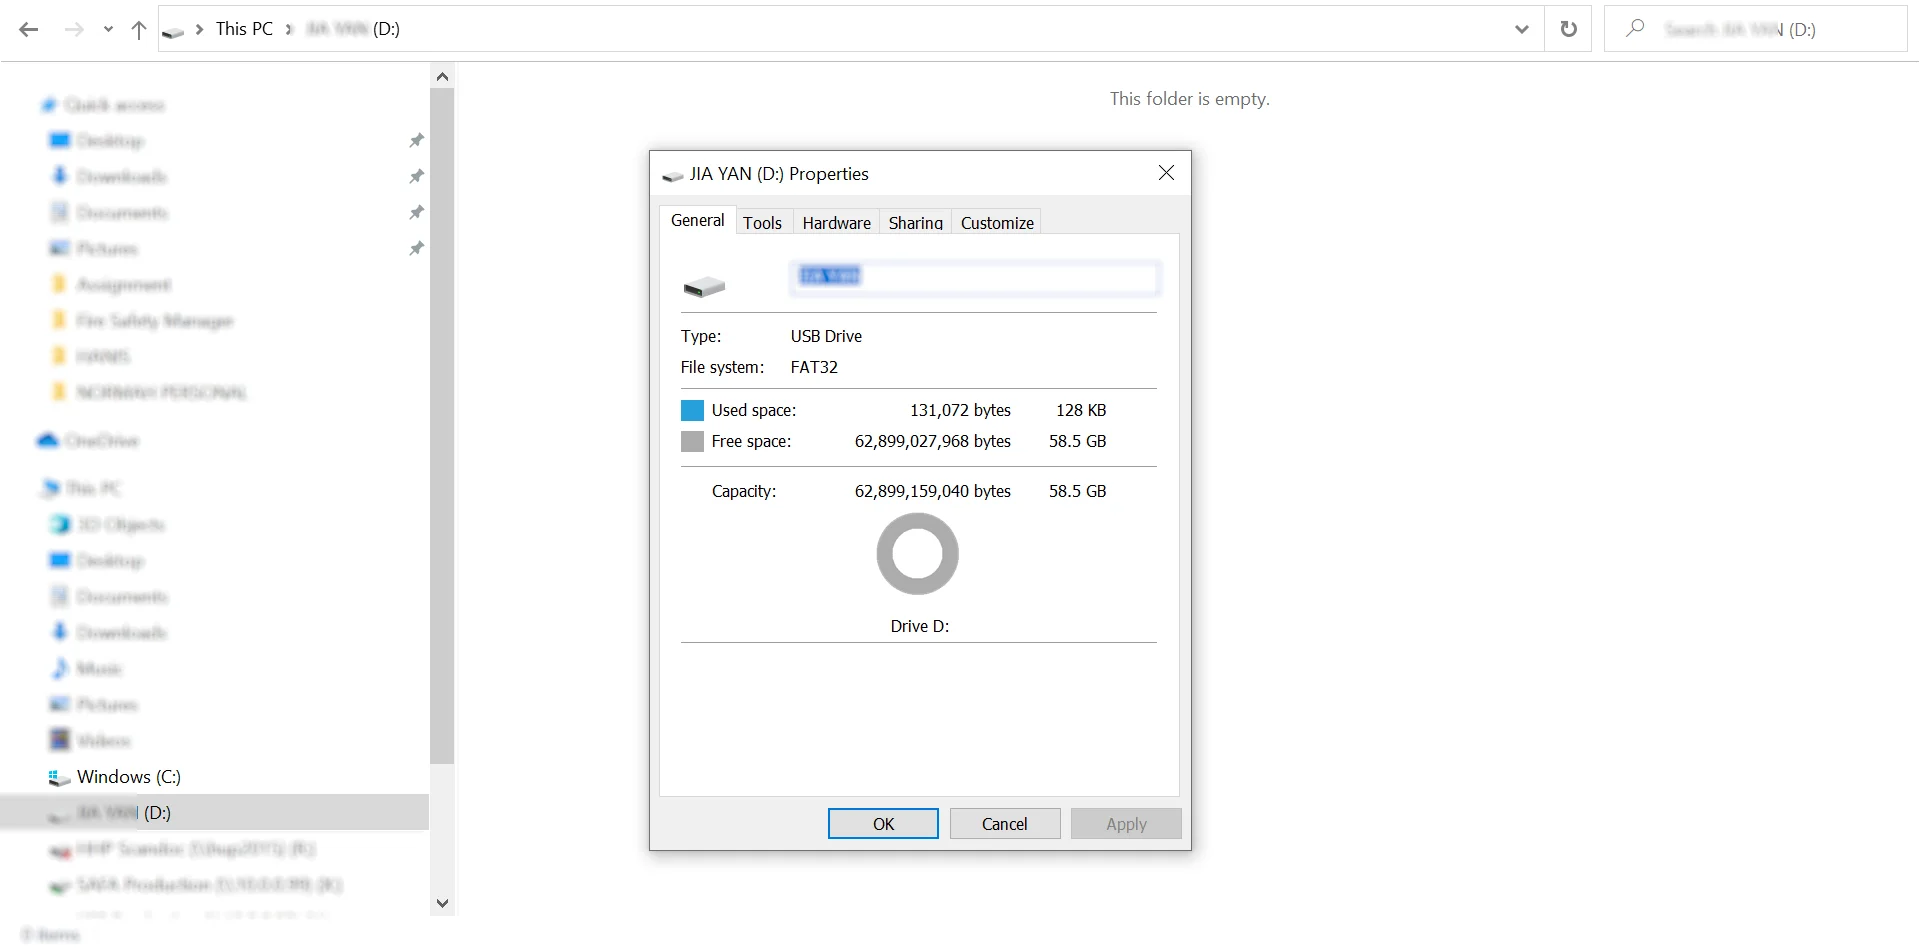
Task: Switch to the Tools tab
Action: pyautogui.click(x=763, y=223)
